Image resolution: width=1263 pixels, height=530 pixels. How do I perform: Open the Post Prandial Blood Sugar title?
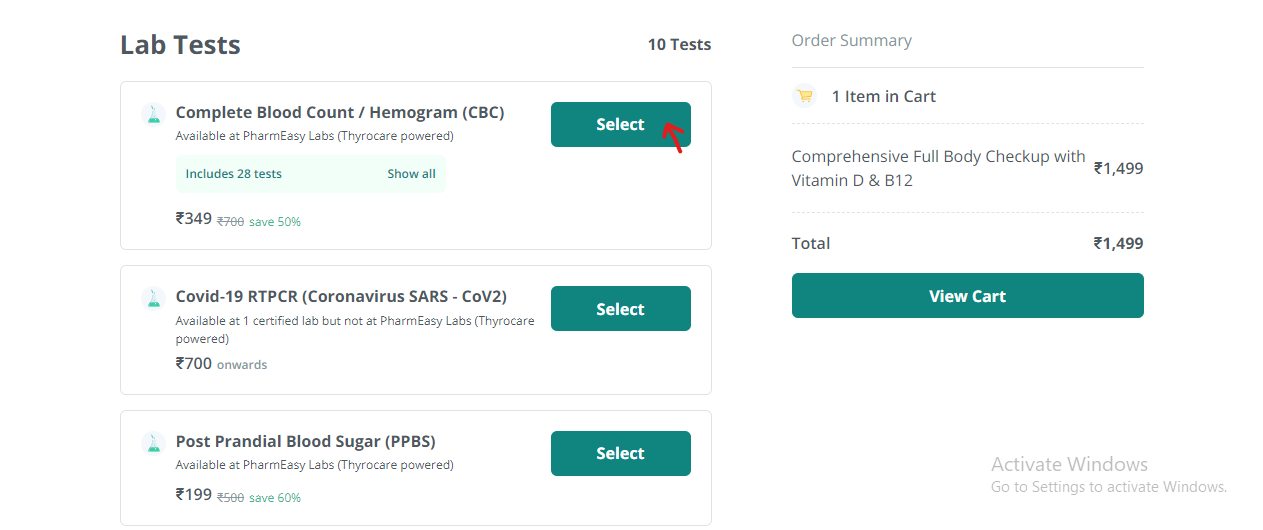pyautogui.click(x=306, y=442)
